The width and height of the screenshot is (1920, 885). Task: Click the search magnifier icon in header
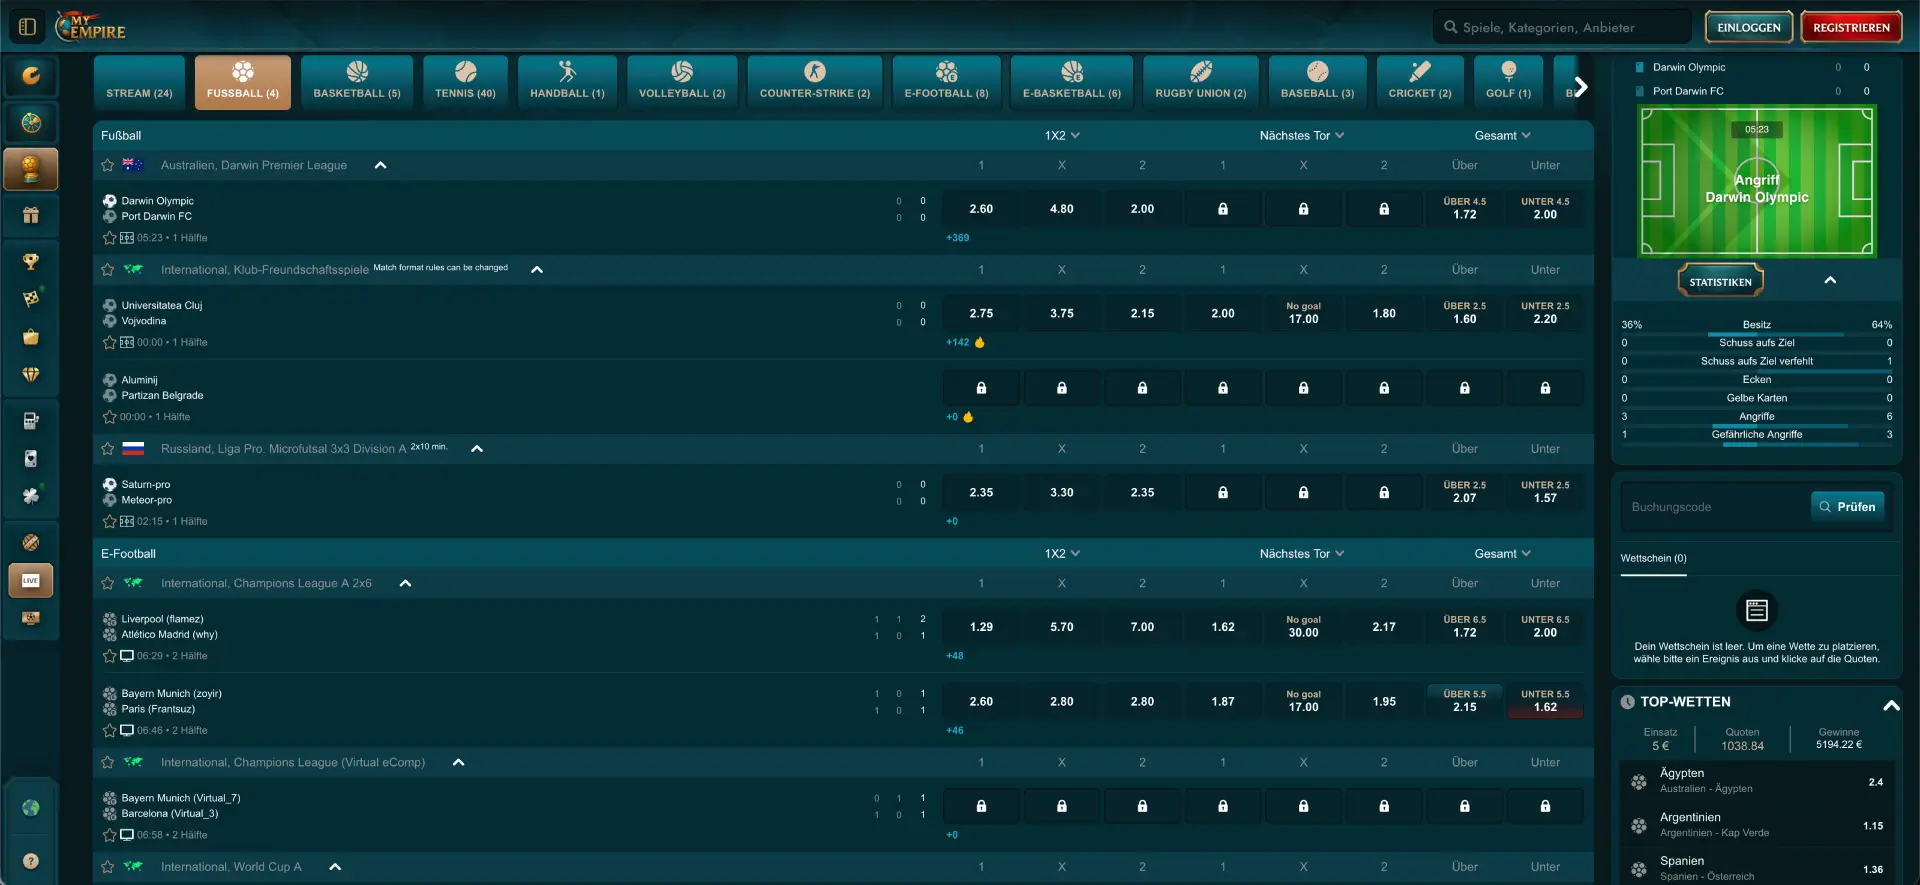[x=1450, y=27]
